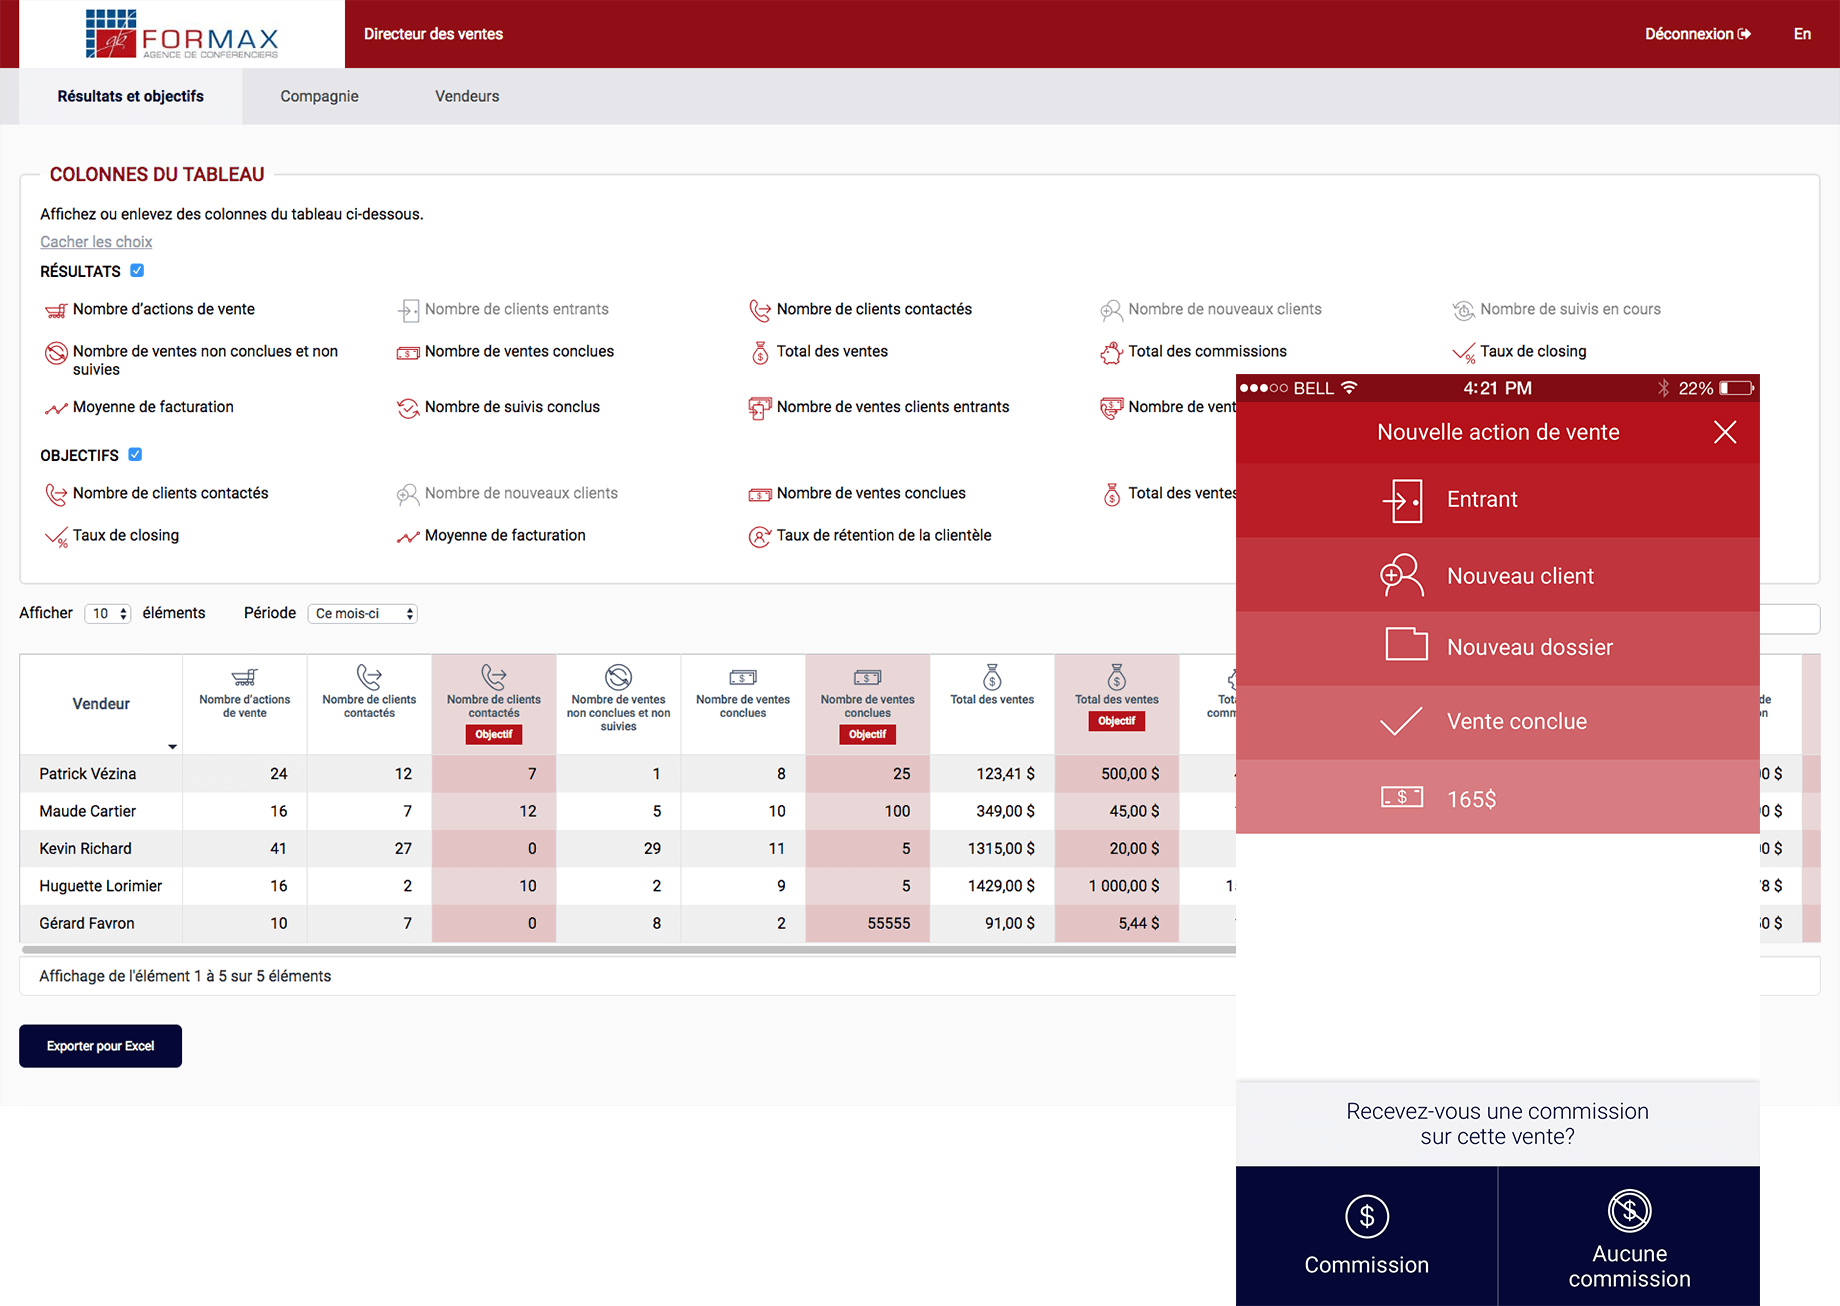Close the Nouvelle action de vente panel

pos(1724,432)
